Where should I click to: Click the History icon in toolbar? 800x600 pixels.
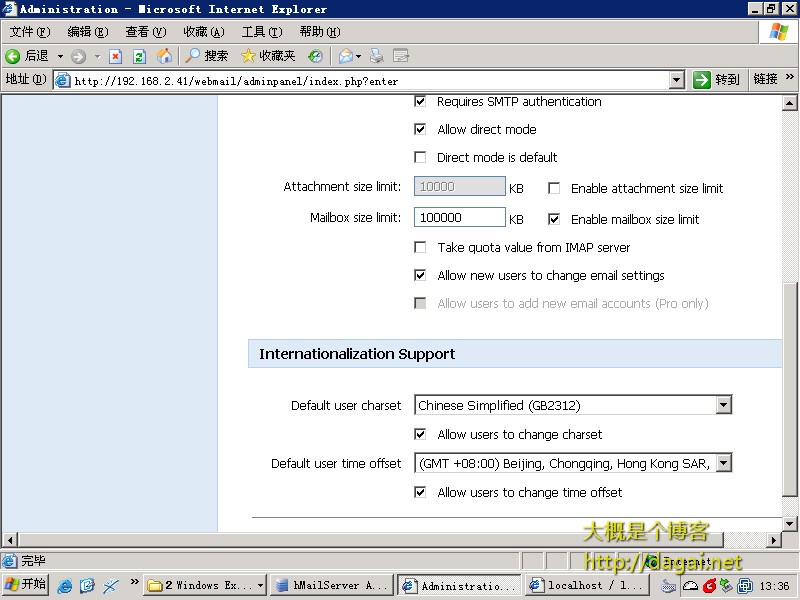tap(315, 56)
